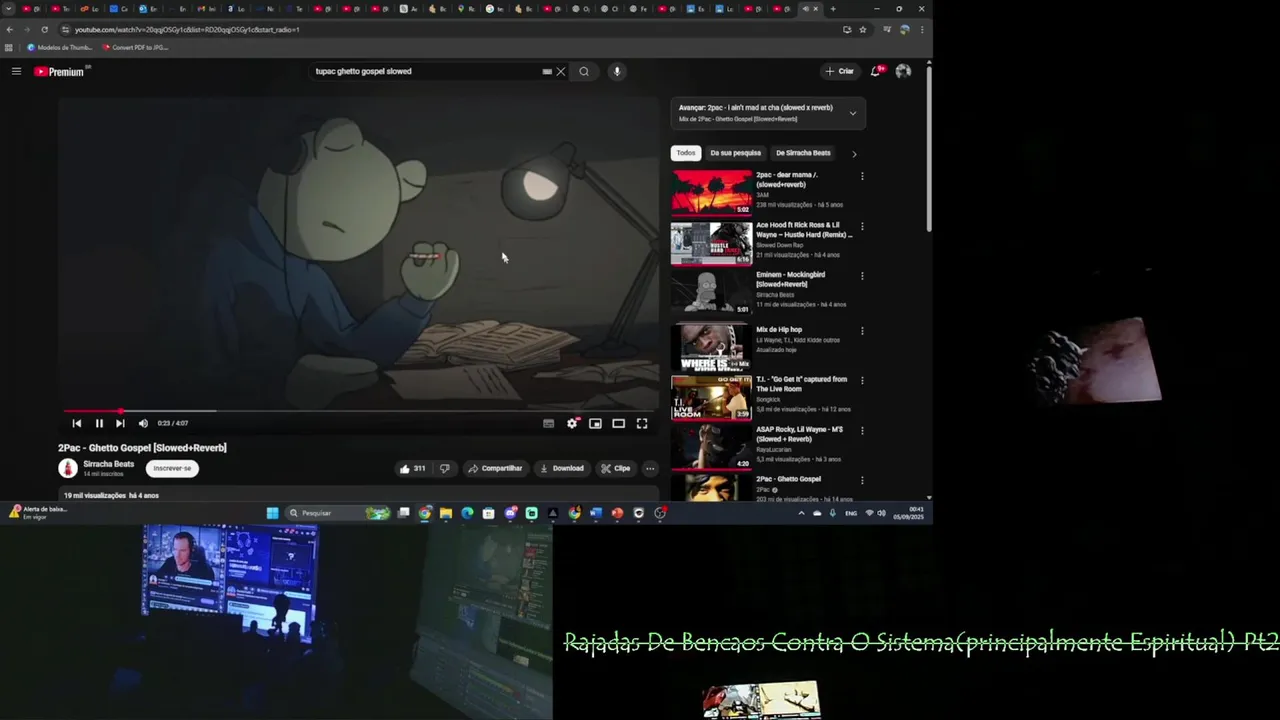Open options for Mix de Hip hop

862,331
